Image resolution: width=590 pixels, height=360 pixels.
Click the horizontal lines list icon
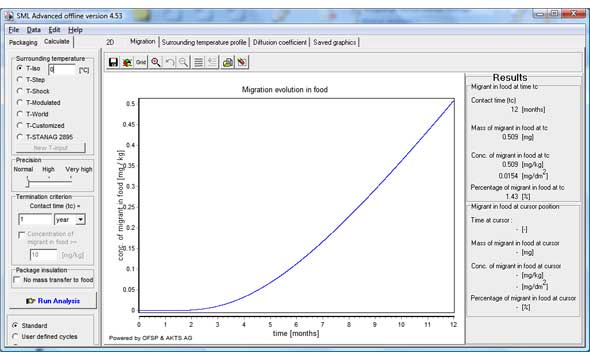(198, 62)
